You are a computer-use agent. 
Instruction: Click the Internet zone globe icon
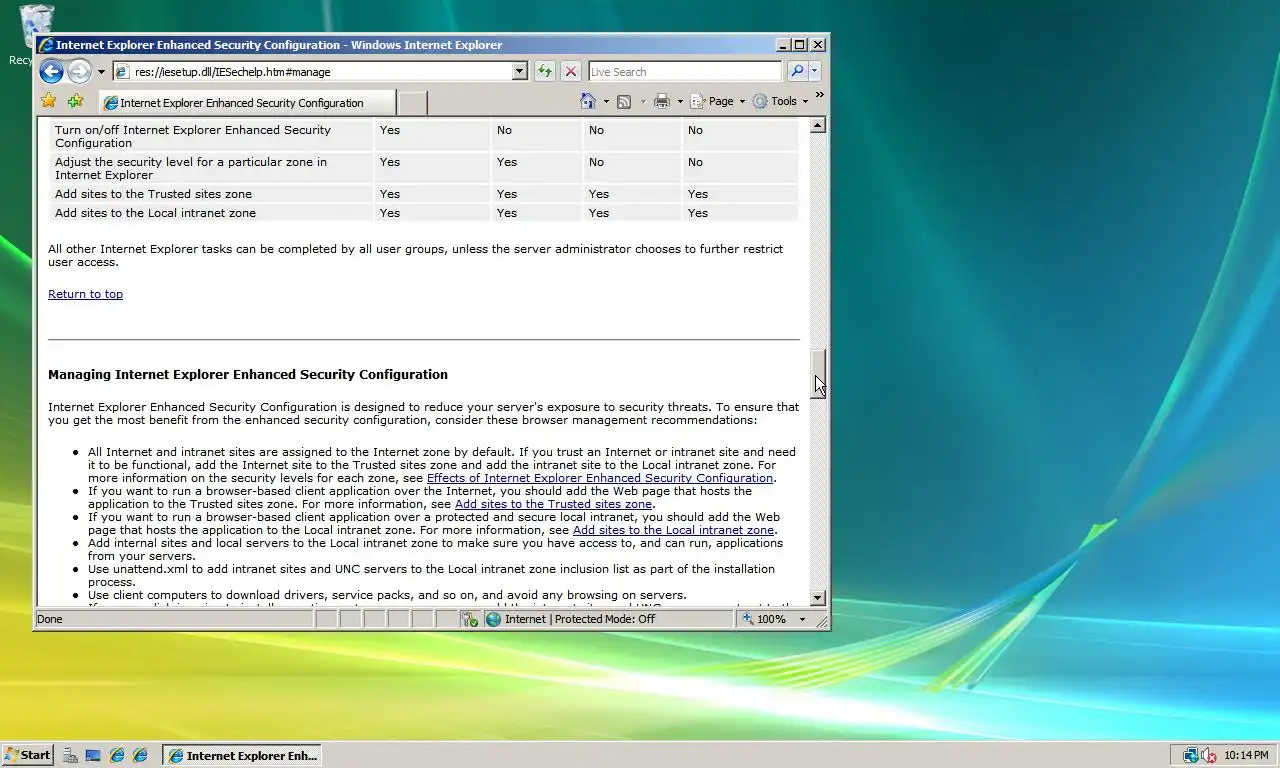coord(493,619)
